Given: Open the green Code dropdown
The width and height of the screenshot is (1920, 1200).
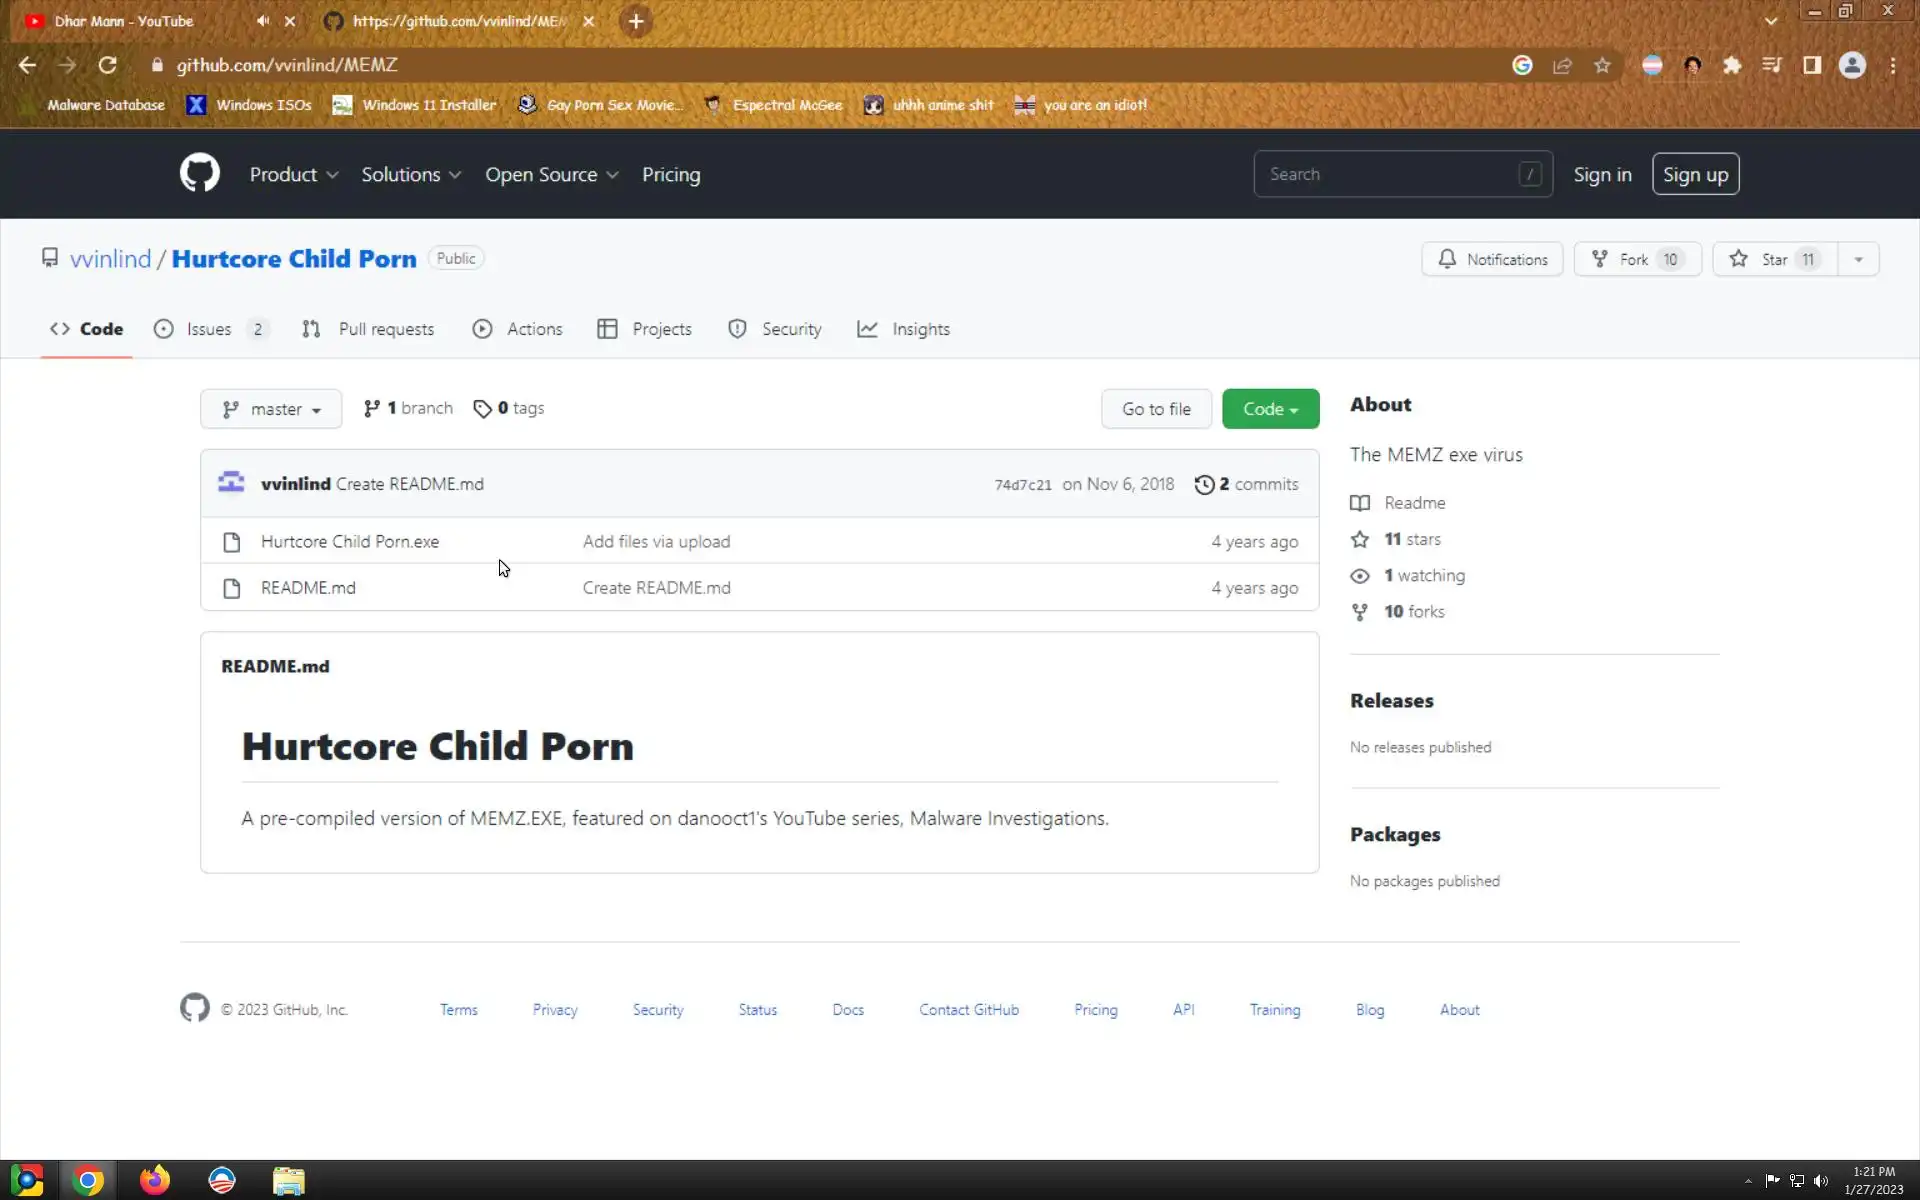Looking at the screenshot, I should pyautogui.click(x=1269, y=409).
